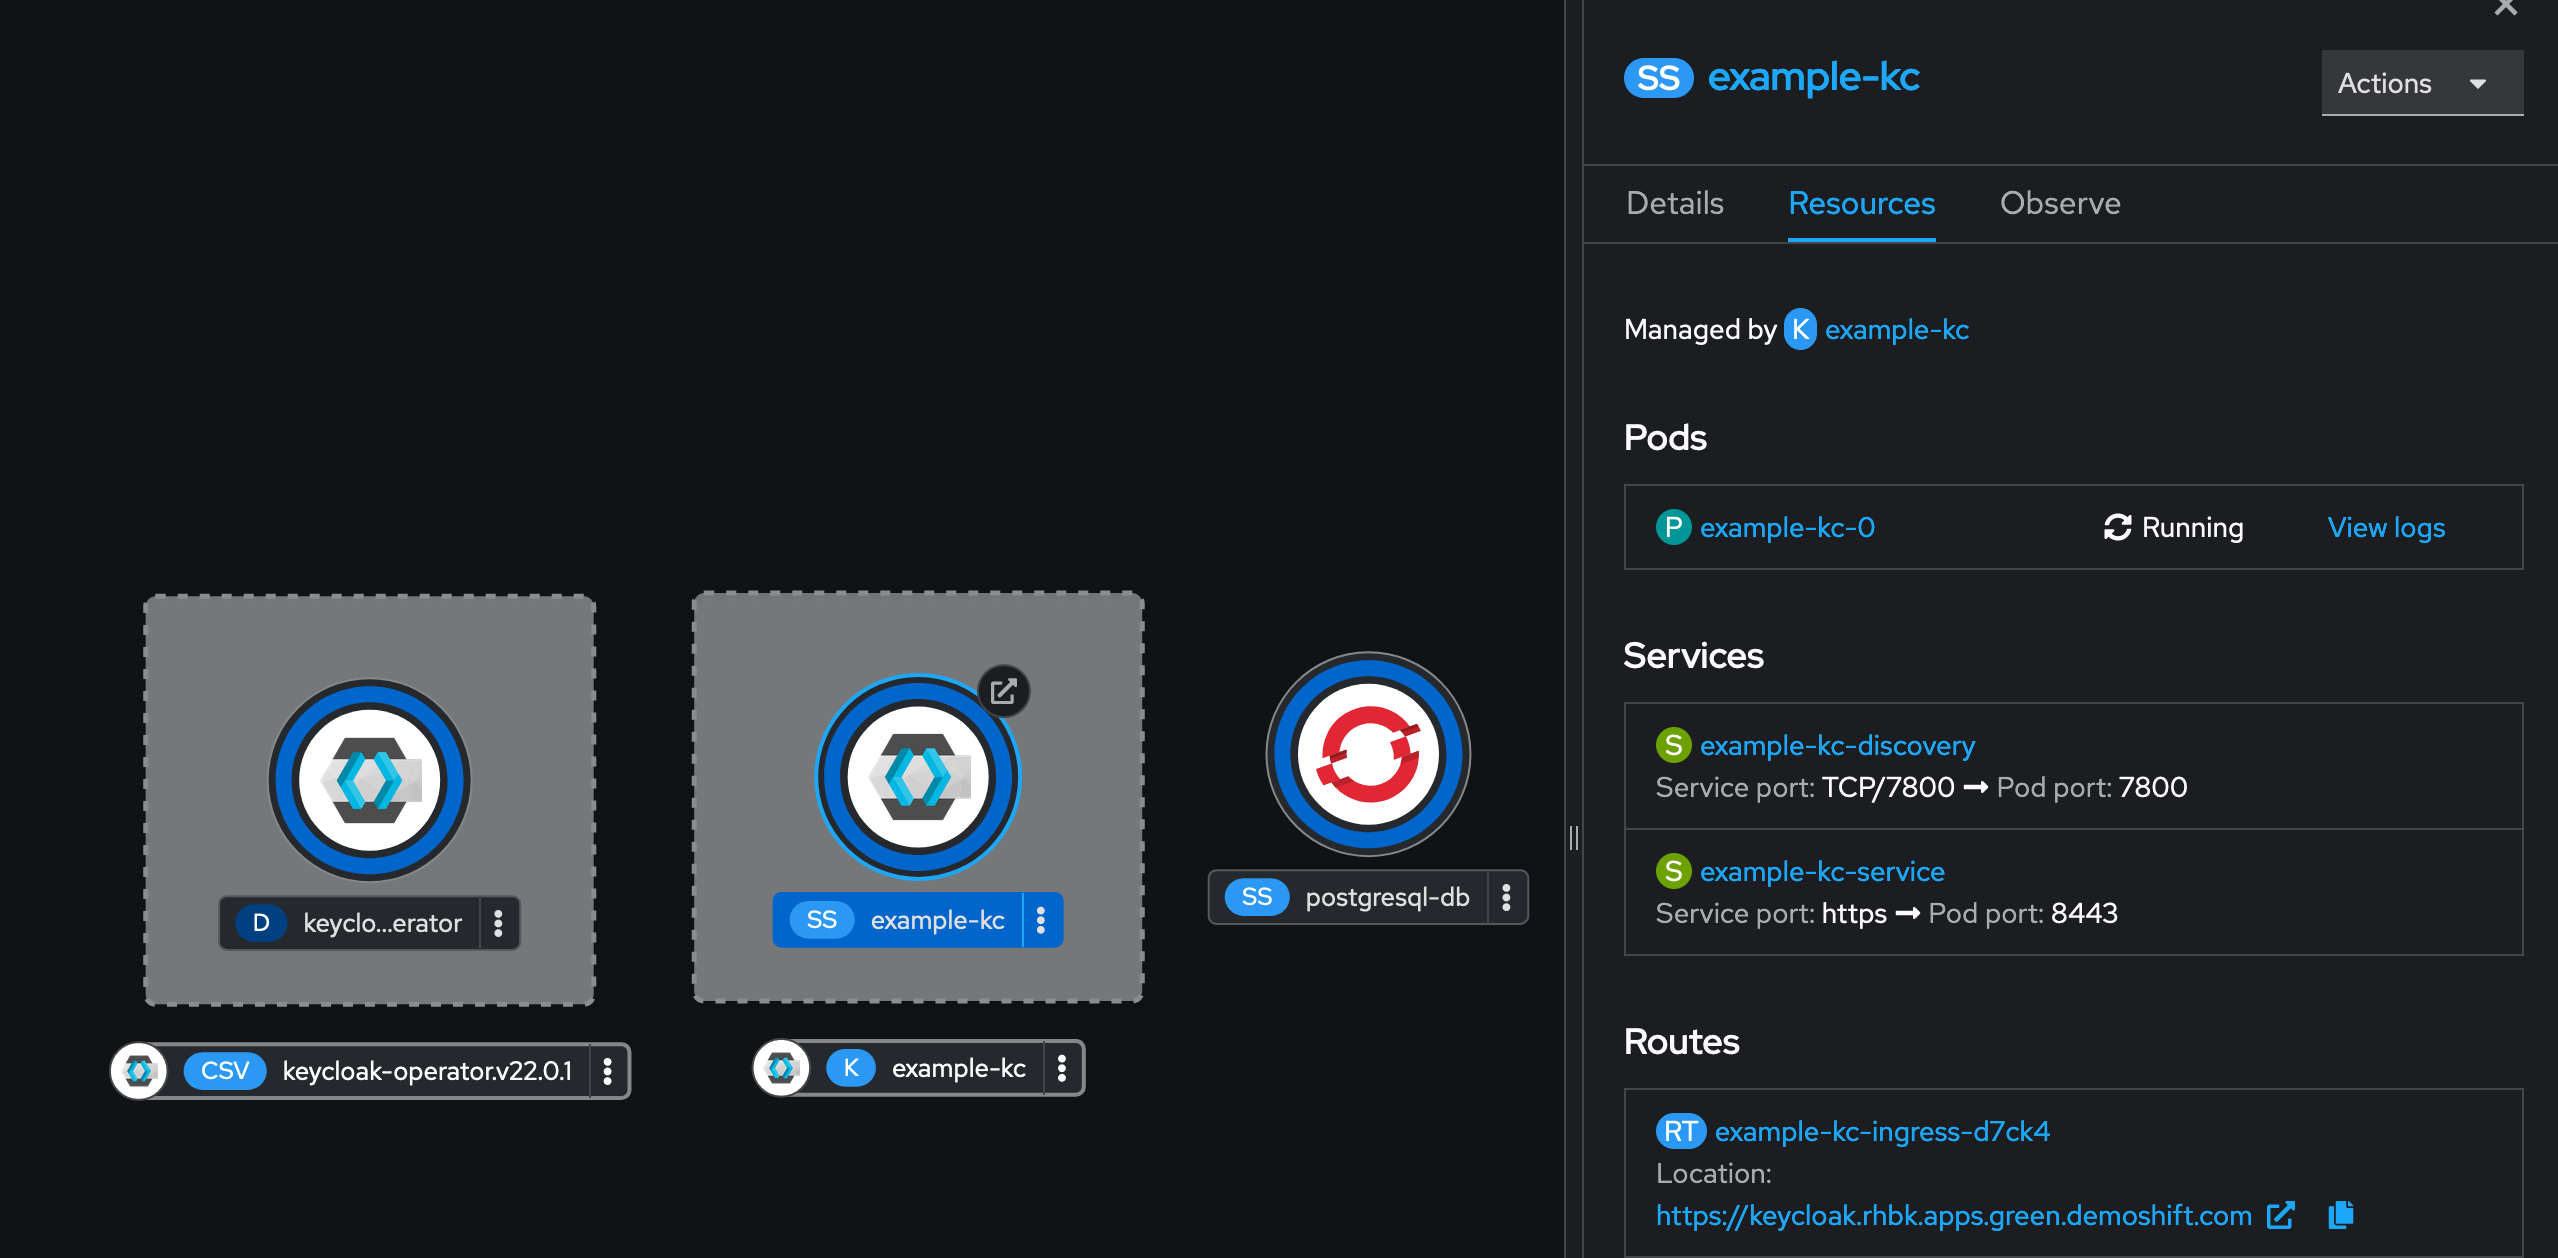Switch to the Details tab
Image resolution: width=2558 pixels, height=1258 pixels.
click(1673, 203)
